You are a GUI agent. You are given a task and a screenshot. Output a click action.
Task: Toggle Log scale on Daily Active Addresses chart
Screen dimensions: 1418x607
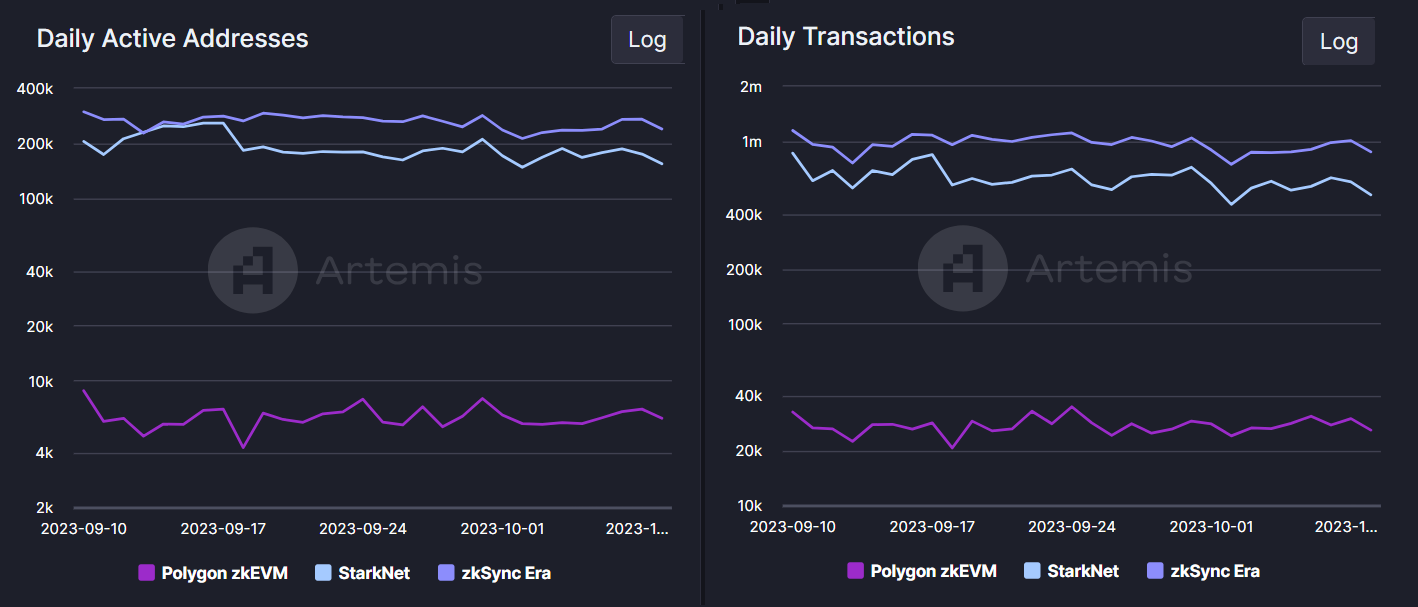(x=647, y=40)
